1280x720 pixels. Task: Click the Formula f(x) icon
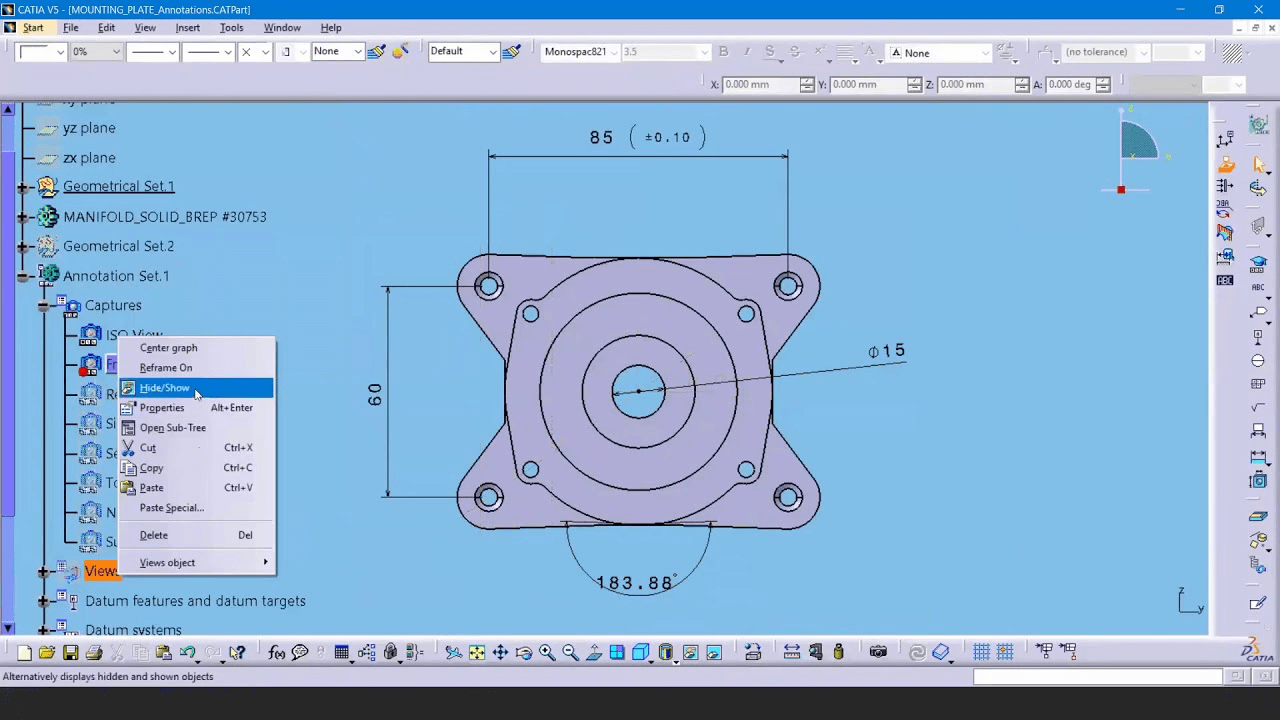pos(277,653)
